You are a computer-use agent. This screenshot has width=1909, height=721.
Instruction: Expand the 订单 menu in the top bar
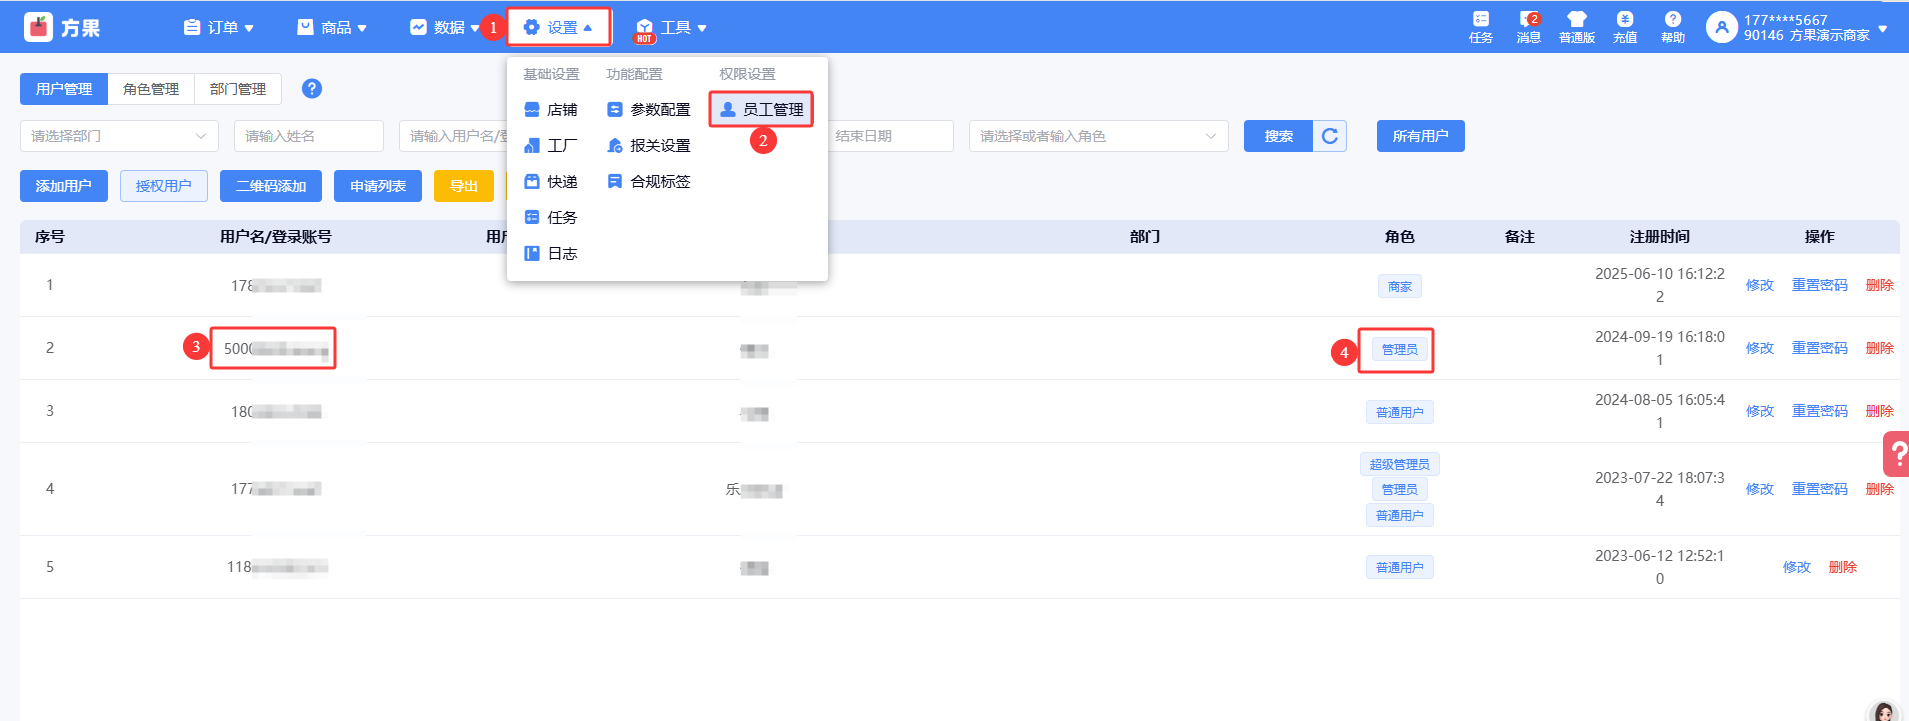pos(219,28)
